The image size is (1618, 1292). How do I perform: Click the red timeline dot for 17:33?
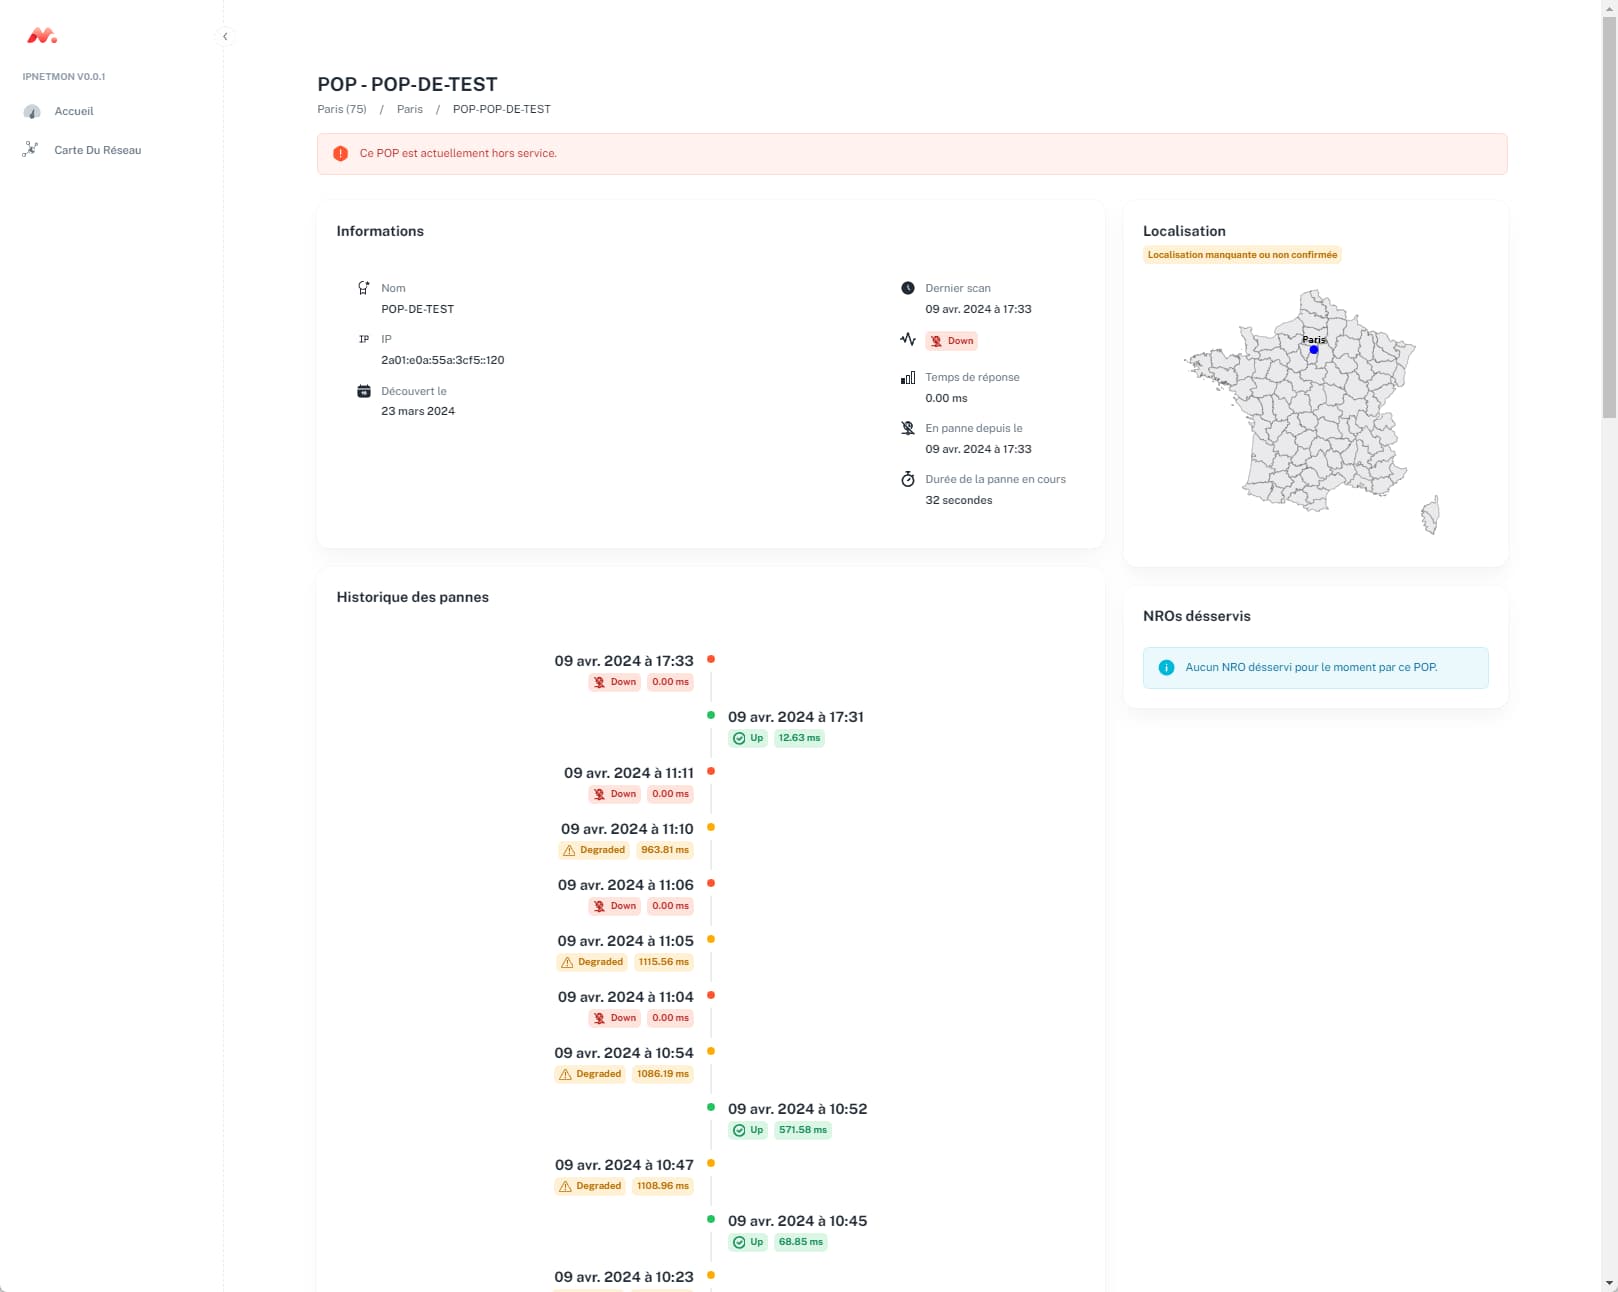[711, 659]
